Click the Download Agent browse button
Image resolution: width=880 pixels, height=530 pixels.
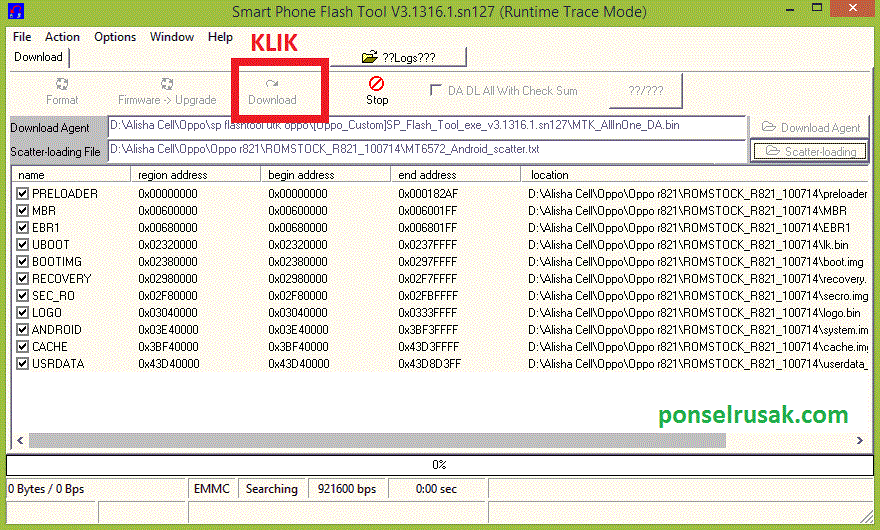pyautogui.click(x=810, y=127)
